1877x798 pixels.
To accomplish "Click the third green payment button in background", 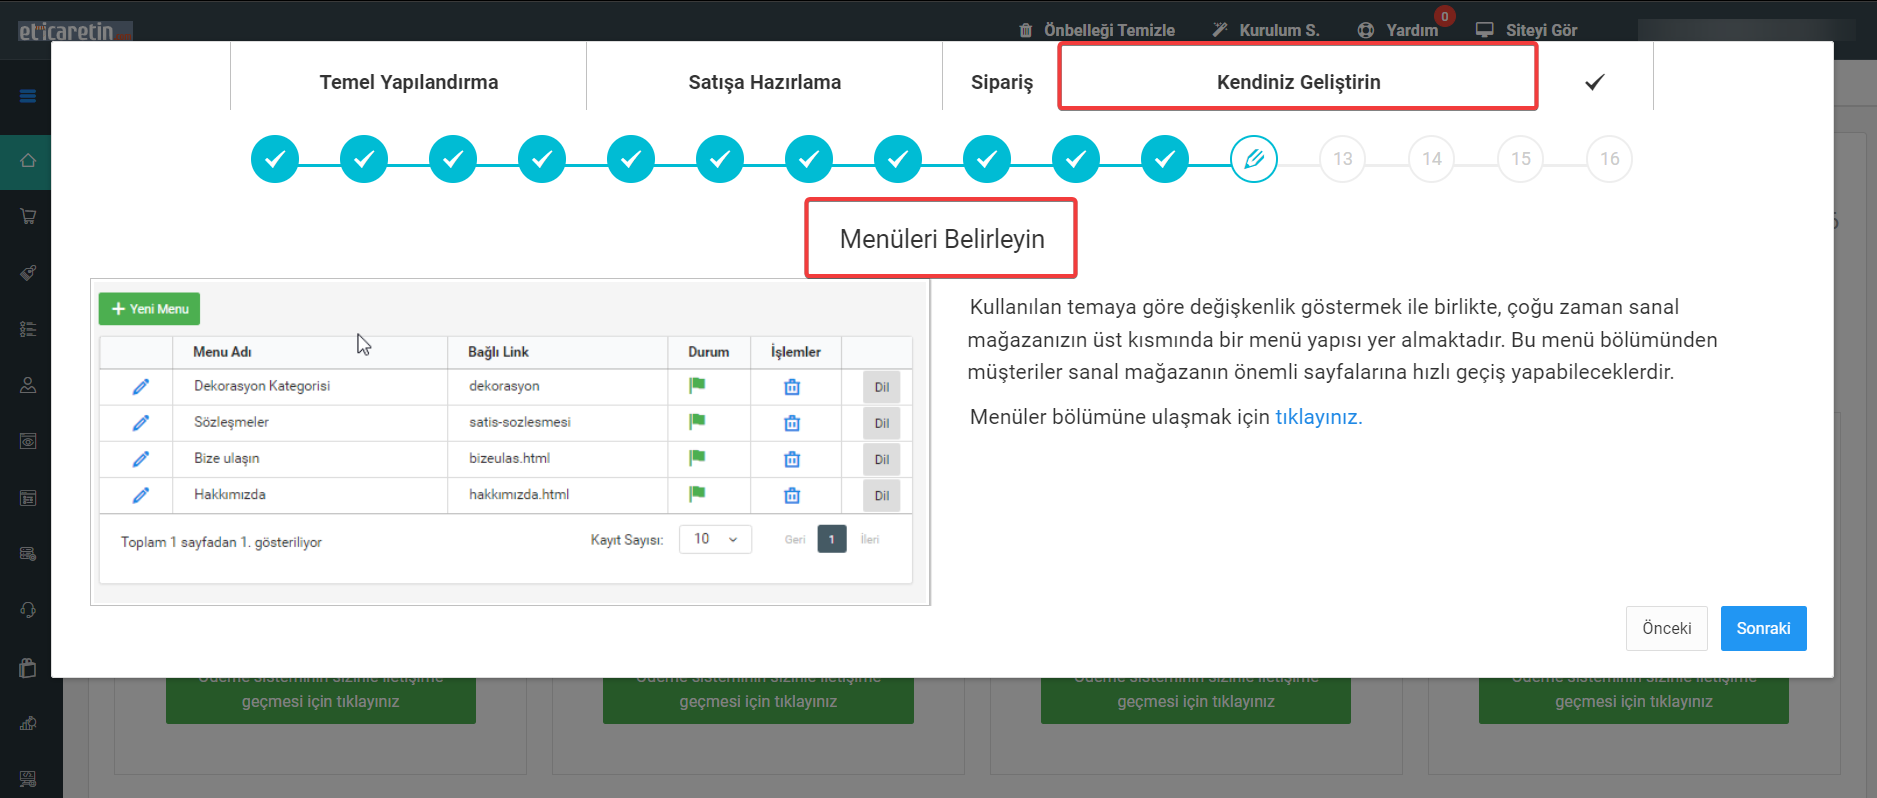I will (1196, 700).
